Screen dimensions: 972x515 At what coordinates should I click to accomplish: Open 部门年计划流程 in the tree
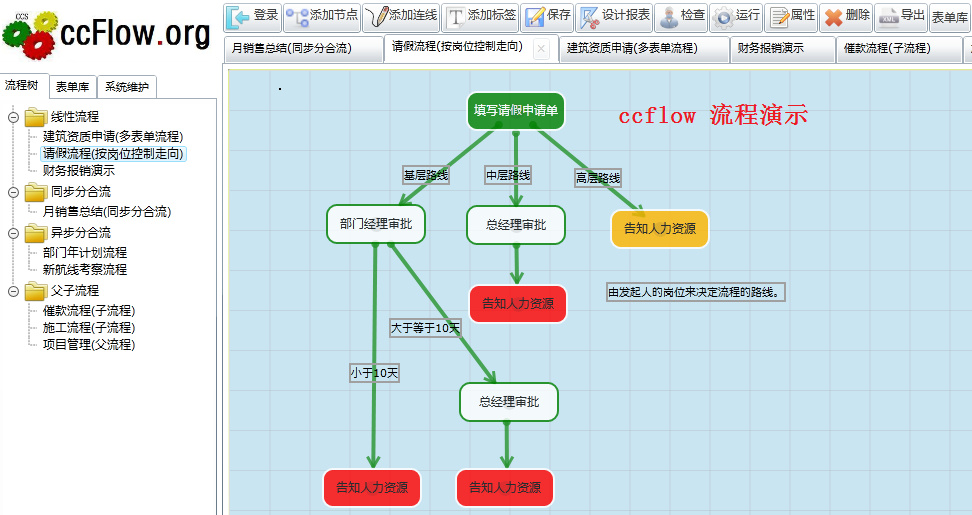(x=85, y=253)
